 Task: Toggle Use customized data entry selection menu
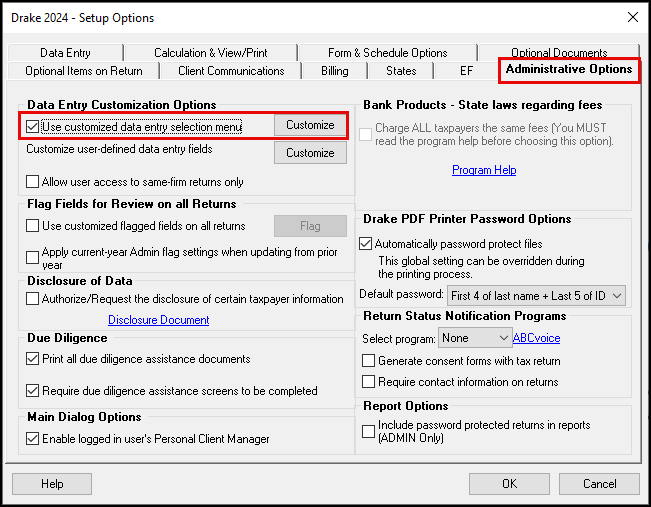32,126
